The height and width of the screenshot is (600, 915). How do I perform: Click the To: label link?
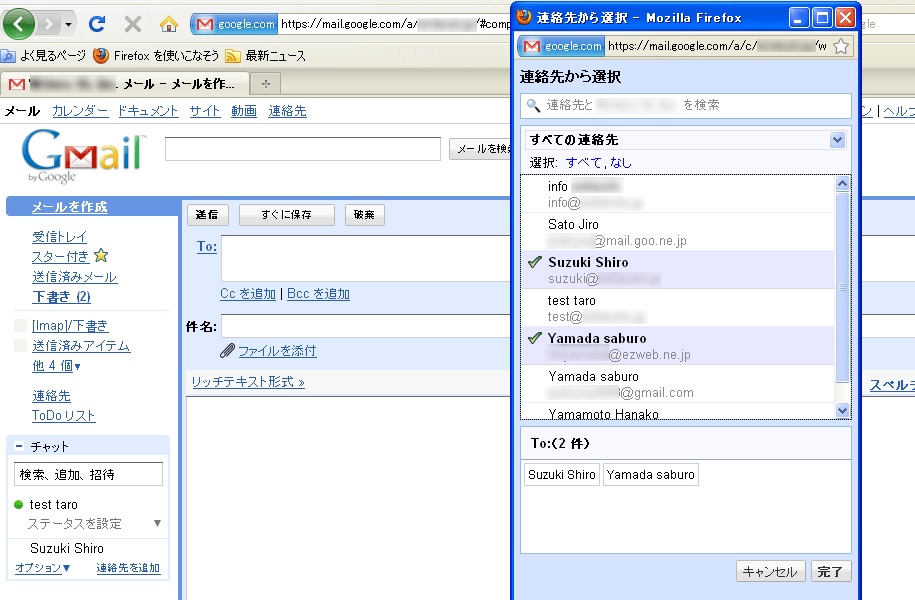[207, 246]
